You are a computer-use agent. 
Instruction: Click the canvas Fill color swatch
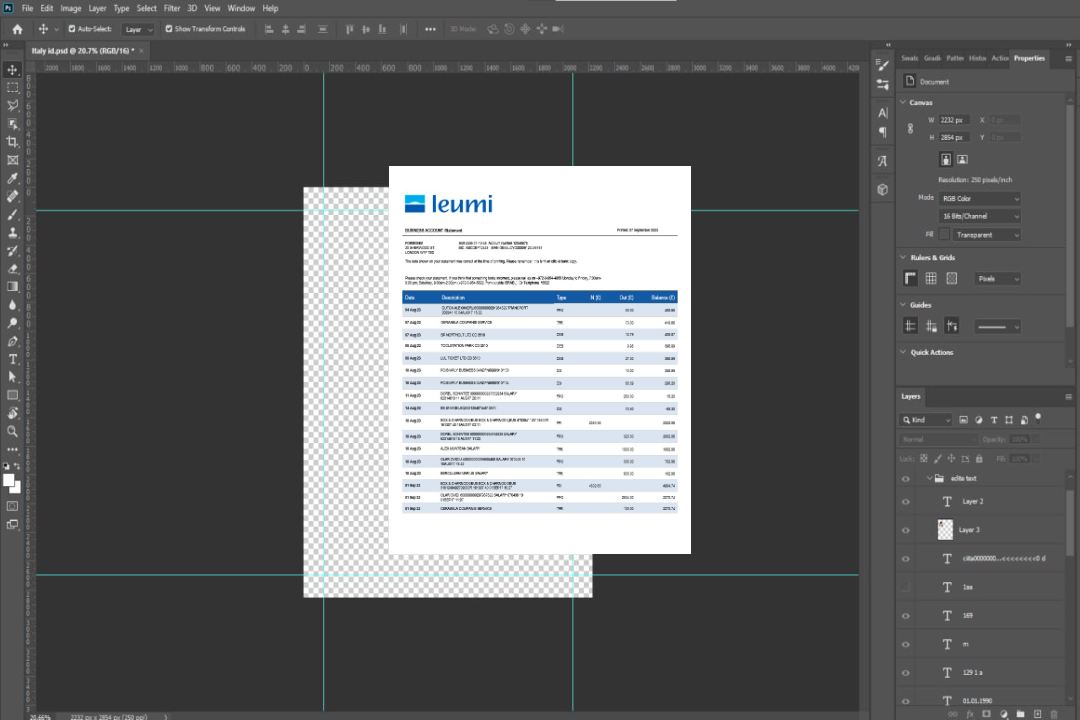[x=944, y=235]
